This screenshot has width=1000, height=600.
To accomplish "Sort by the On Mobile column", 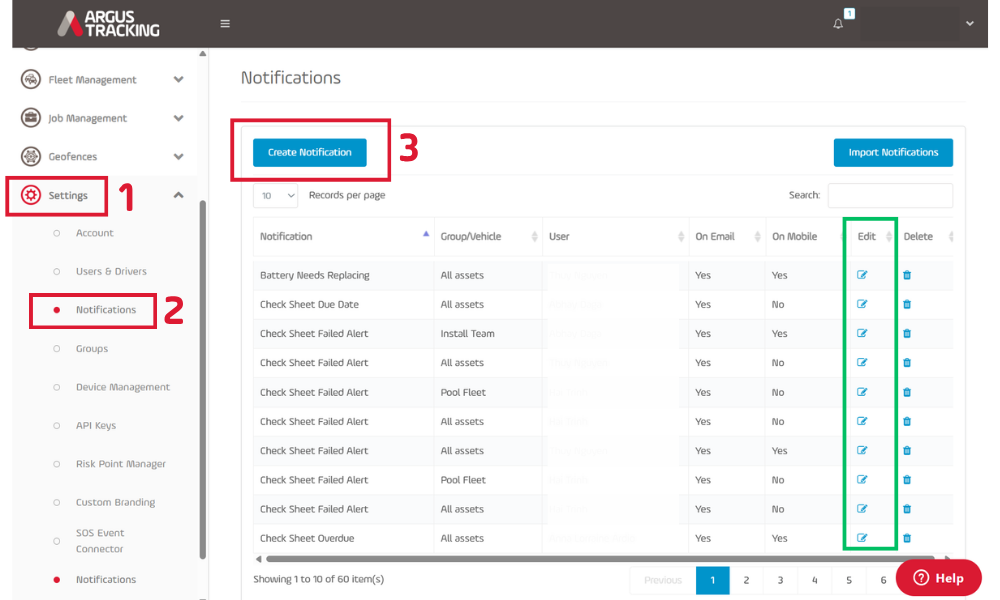I will 804,237.
